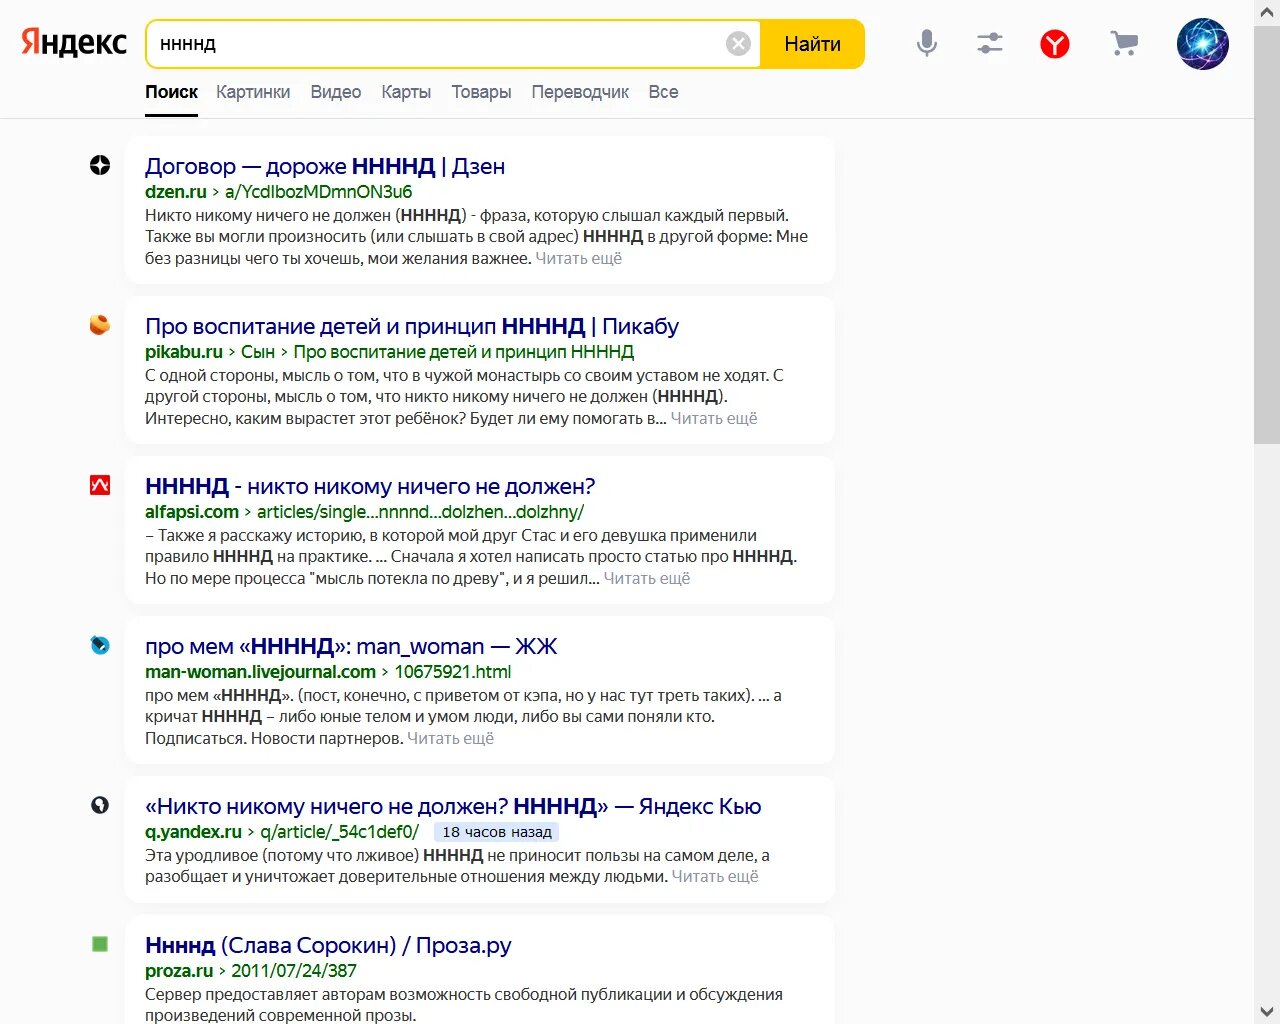Open the q/article/_54c1def0/ breadcrumb link
The width and height of the screenshot is (1280, 1024).
tap(339, 832)
